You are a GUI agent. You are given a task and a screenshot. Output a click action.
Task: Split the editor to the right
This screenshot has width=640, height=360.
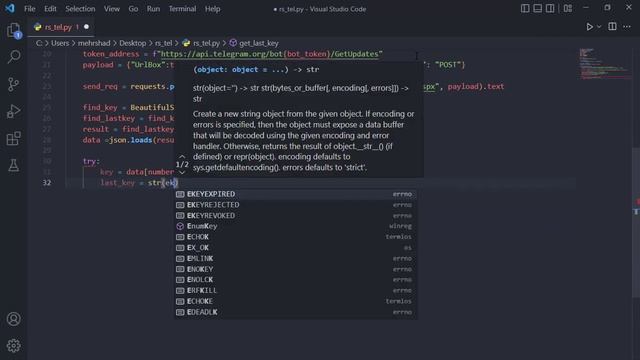612,27
